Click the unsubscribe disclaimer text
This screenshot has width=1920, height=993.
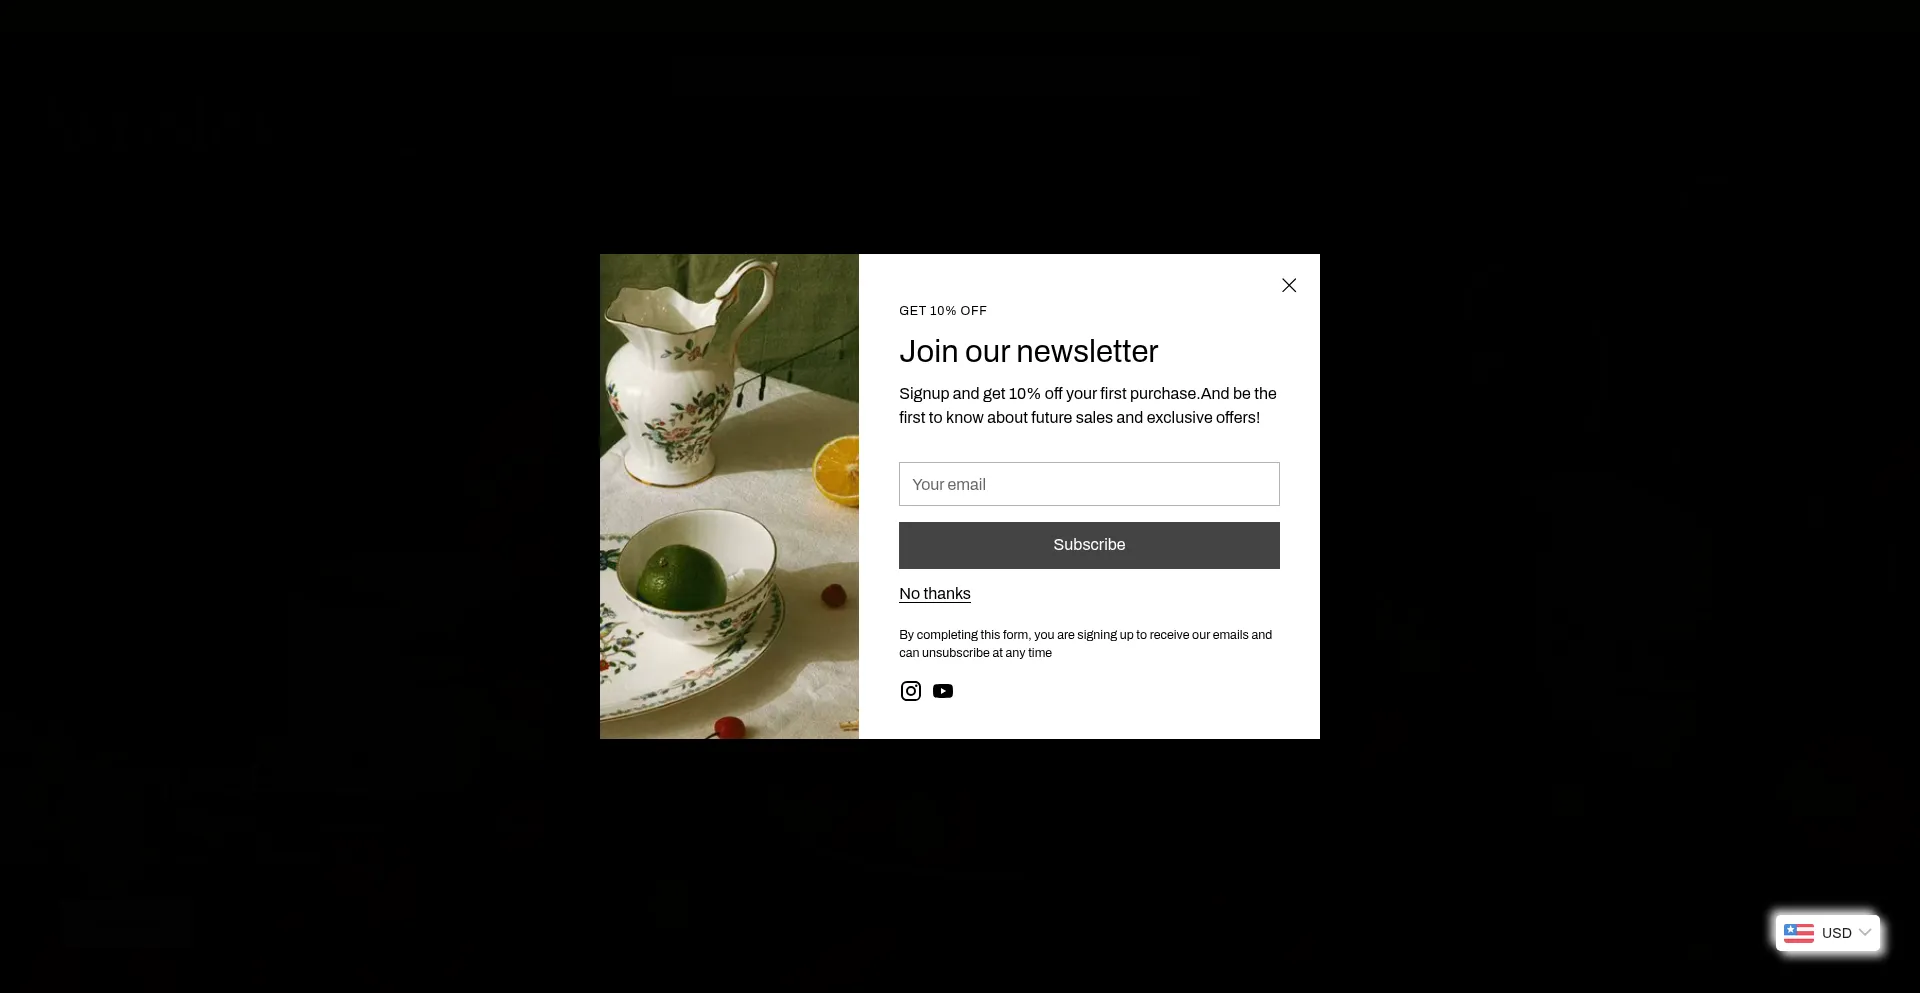click(x=1085, y=644)
